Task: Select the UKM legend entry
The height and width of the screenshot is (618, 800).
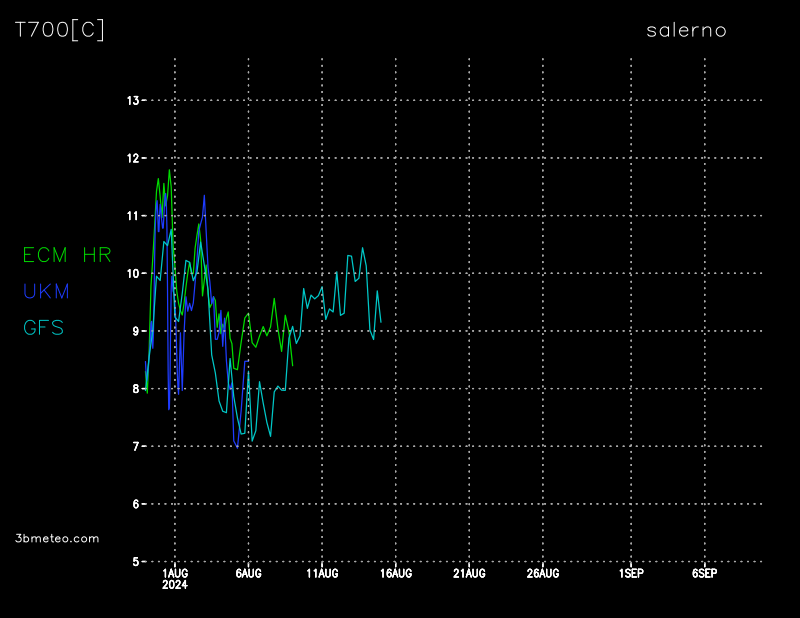Action: coord(46,291)
